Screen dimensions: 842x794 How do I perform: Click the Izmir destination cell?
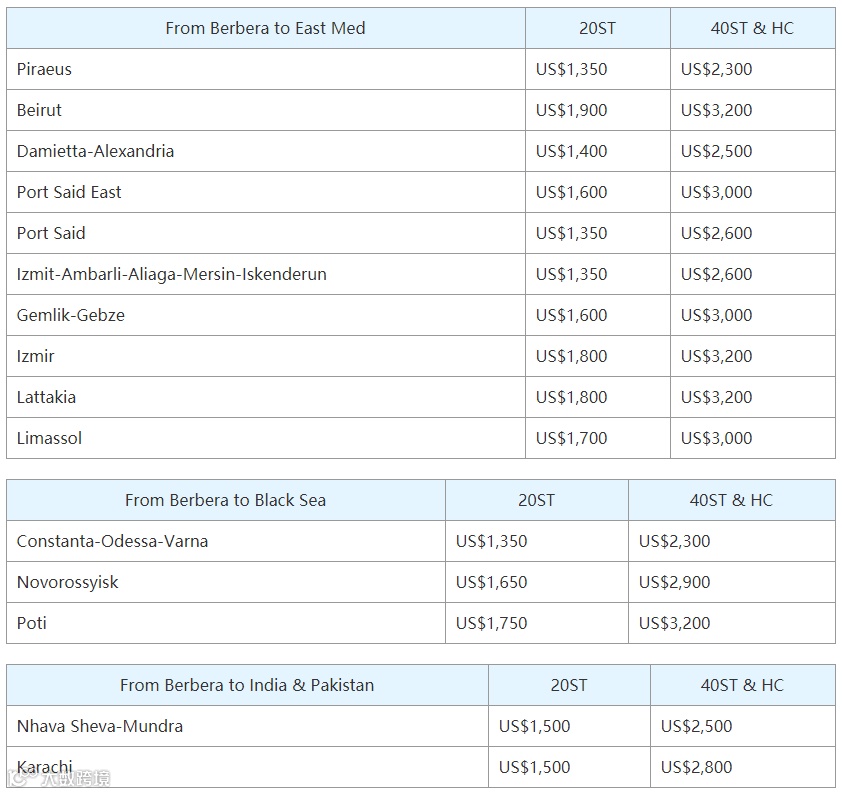(266, 356)
